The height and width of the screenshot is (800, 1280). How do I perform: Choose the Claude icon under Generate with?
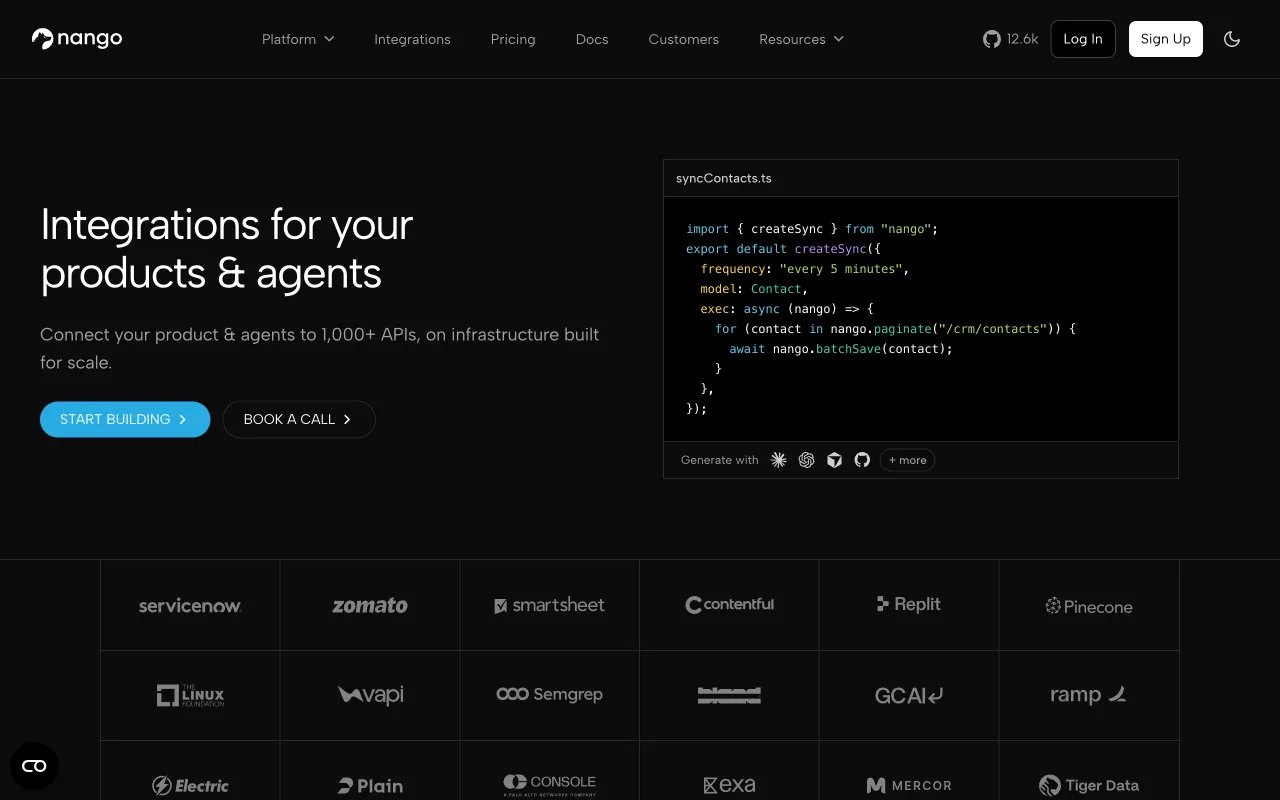pos(779,460)
